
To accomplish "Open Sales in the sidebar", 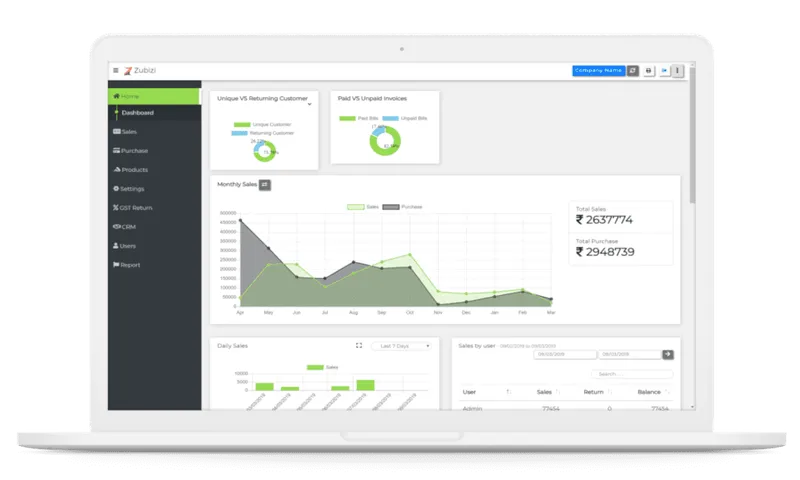I will click(x=125, y=132).
